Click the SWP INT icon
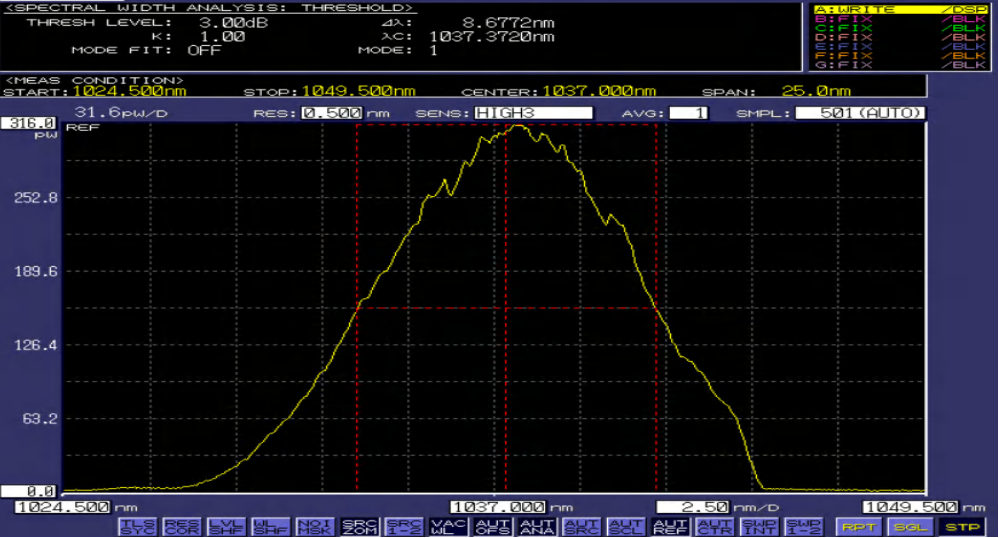This screenshot has width=999, height=538. [757, 526]
